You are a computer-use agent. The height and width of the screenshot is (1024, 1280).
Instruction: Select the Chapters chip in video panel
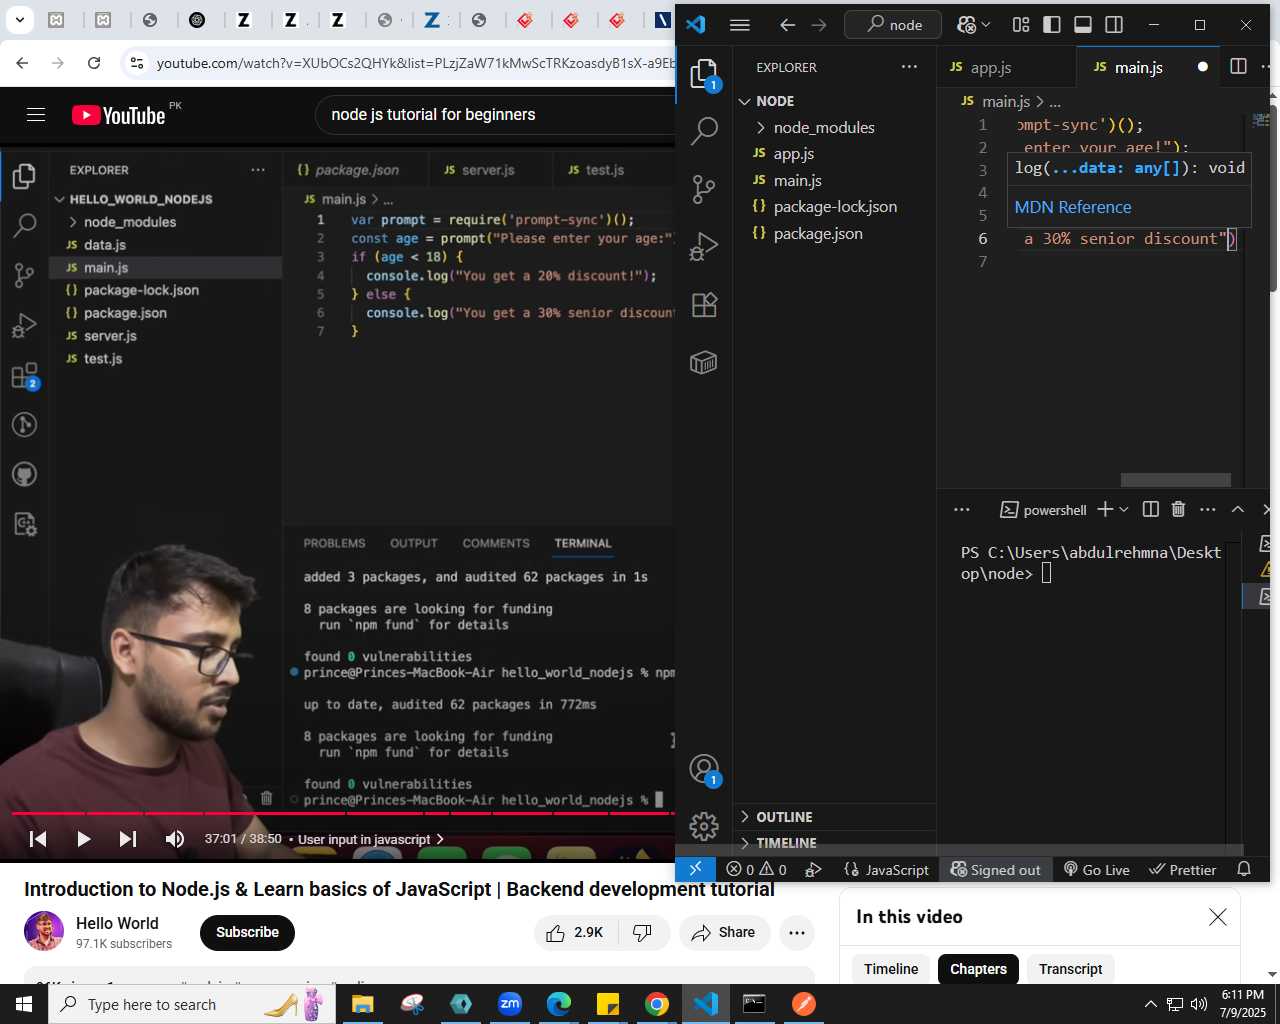tap(978, 969)
